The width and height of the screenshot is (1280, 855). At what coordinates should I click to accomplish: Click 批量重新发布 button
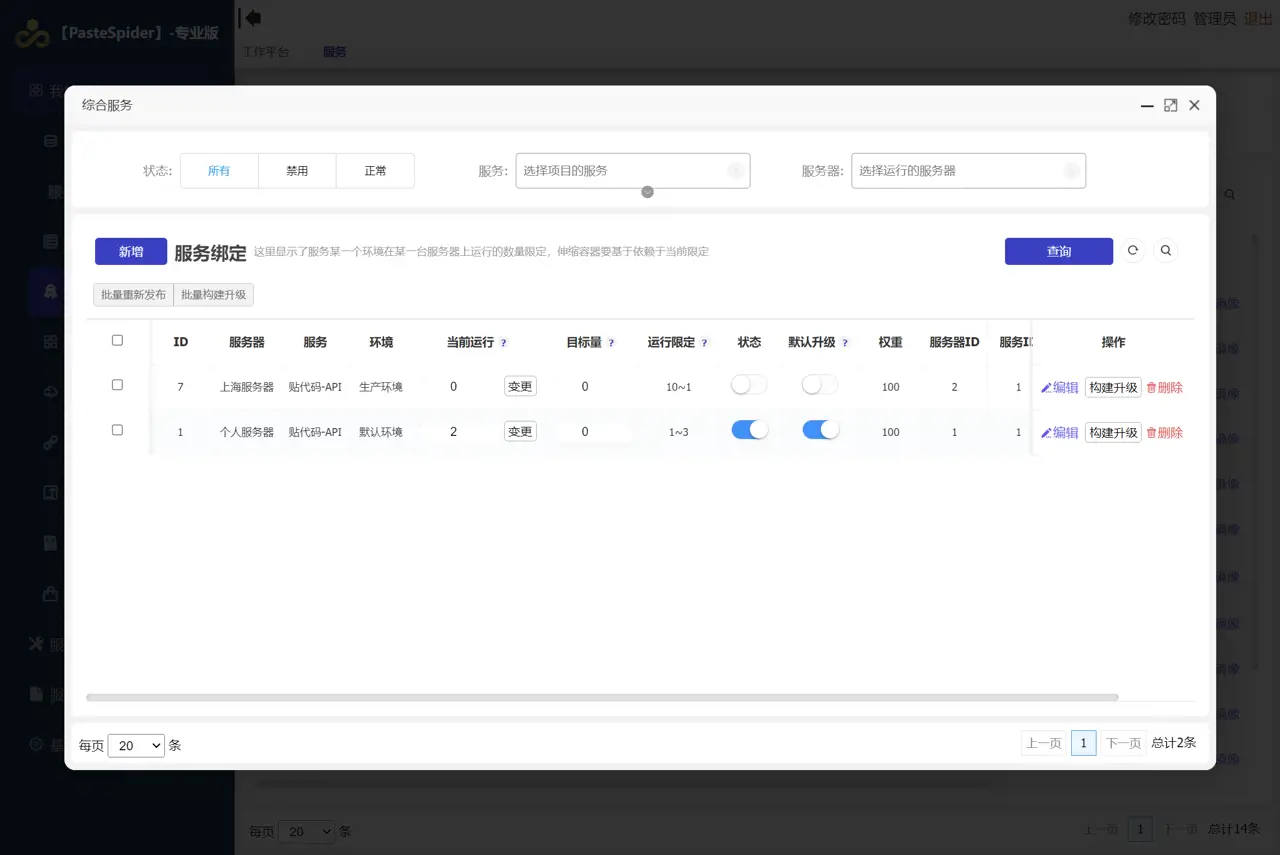click(x=133, y=295)
